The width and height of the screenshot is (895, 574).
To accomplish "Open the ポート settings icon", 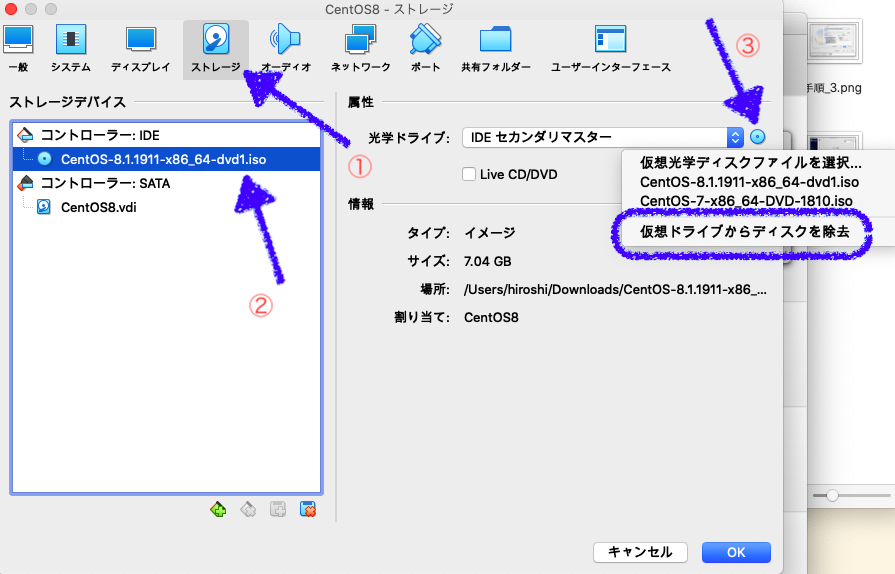I will (425, 49).
